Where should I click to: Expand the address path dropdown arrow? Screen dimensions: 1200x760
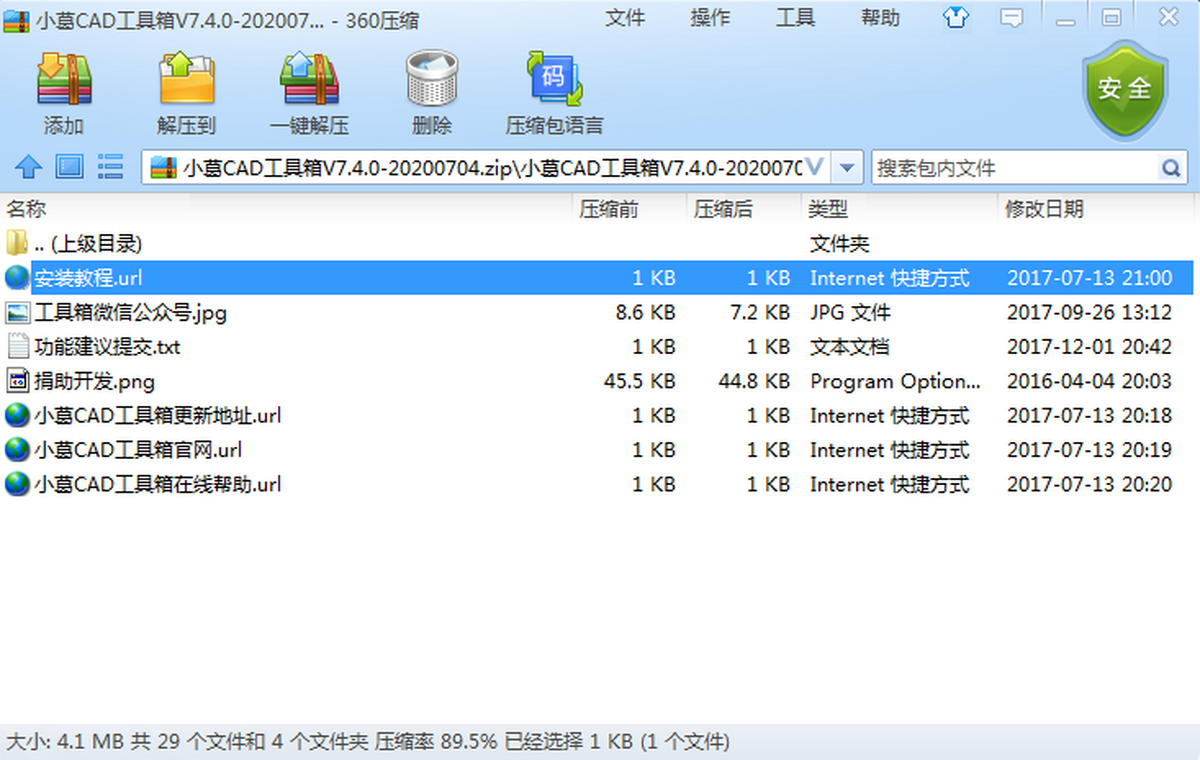[848, 168]
